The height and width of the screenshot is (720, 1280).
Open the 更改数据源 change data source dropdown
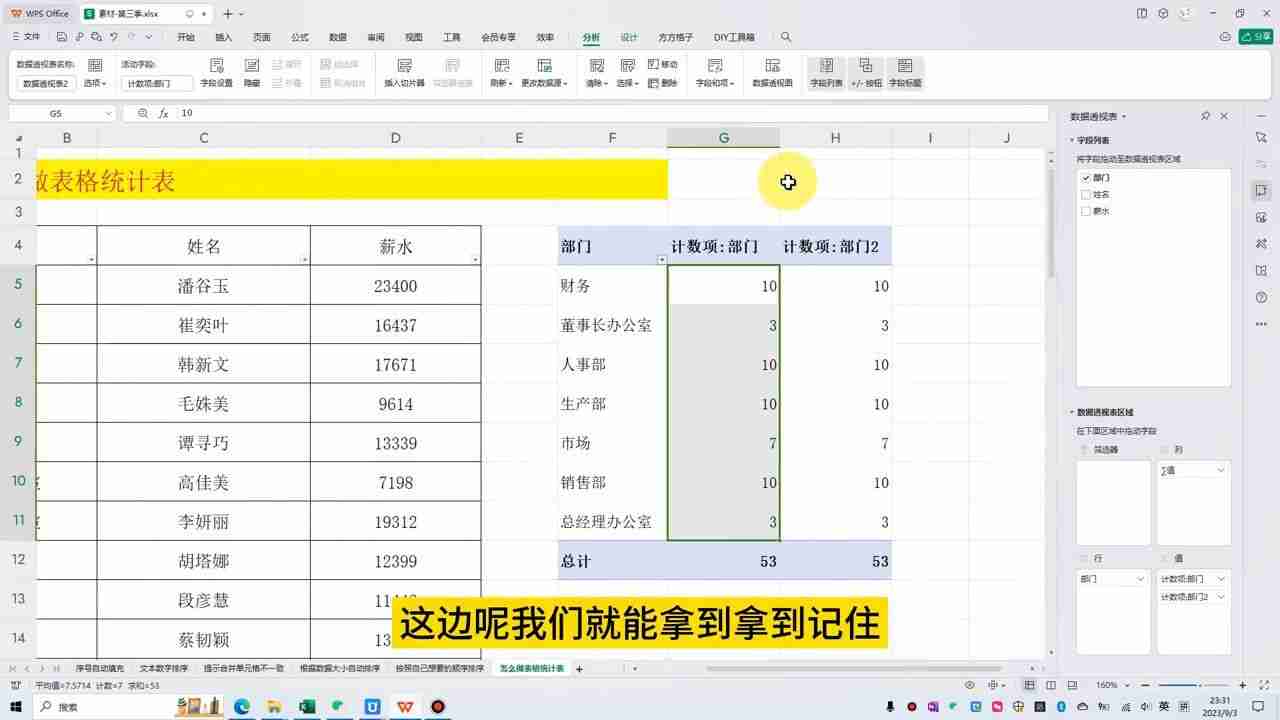544,83
